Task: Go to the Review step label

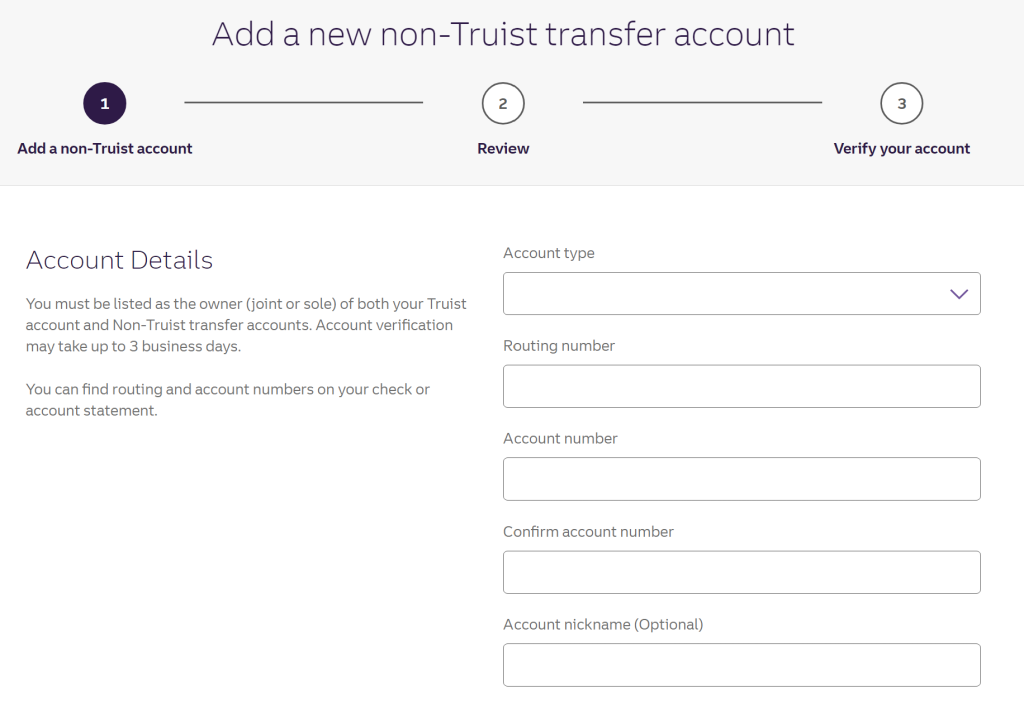Action: click(503, 149)
